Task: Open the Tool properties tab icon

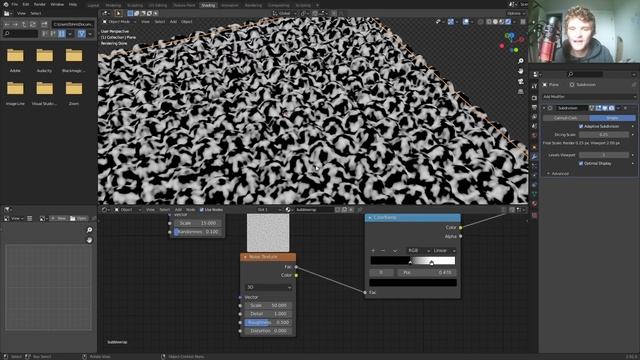Action: [534, 86]
